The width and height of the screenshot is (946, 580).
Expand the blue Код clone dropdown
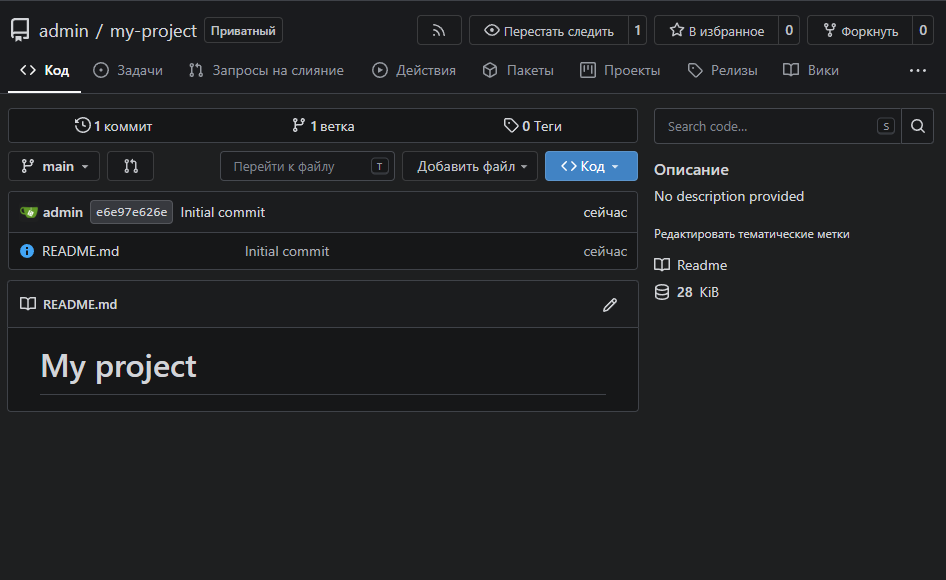coord(591,166)
